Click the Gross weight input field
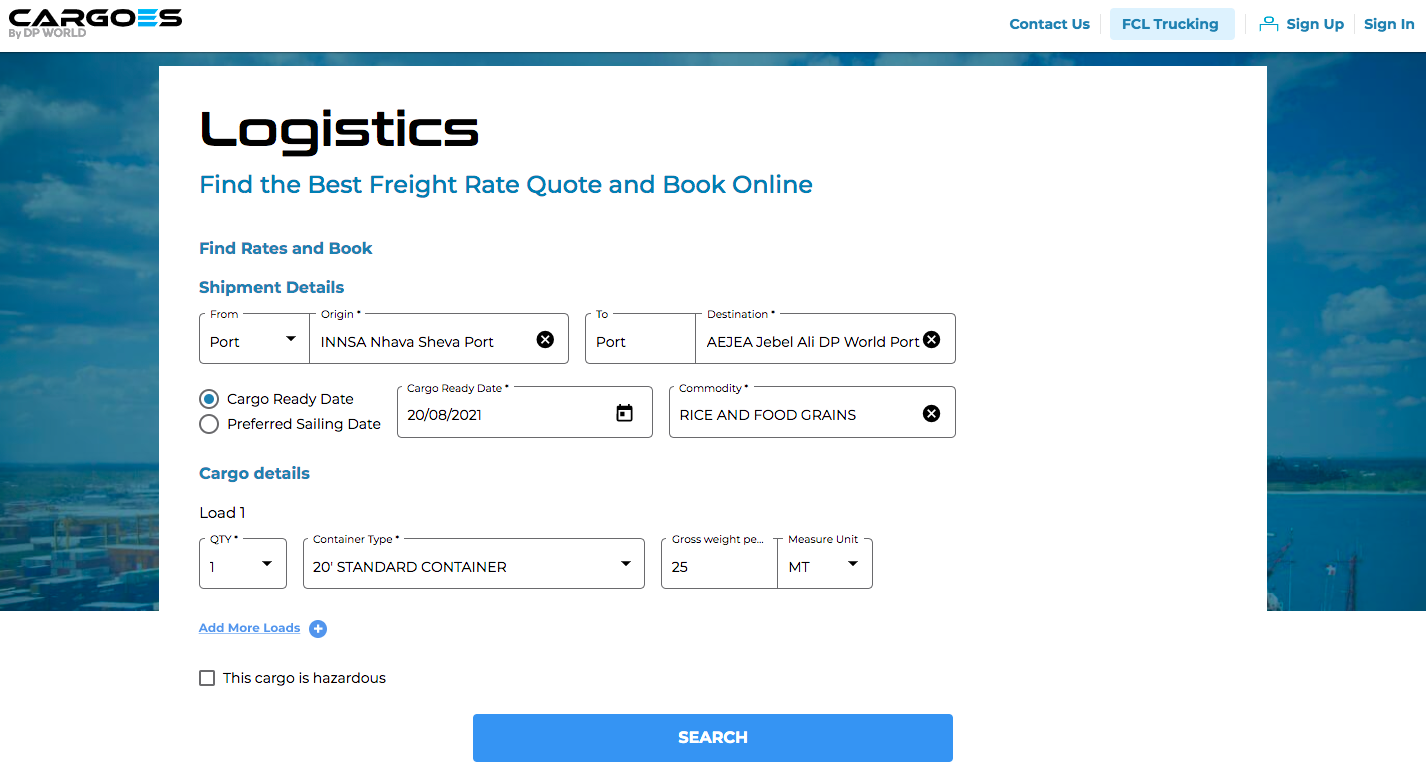The height and width of the screenshot is (769, 1426). 715,565
